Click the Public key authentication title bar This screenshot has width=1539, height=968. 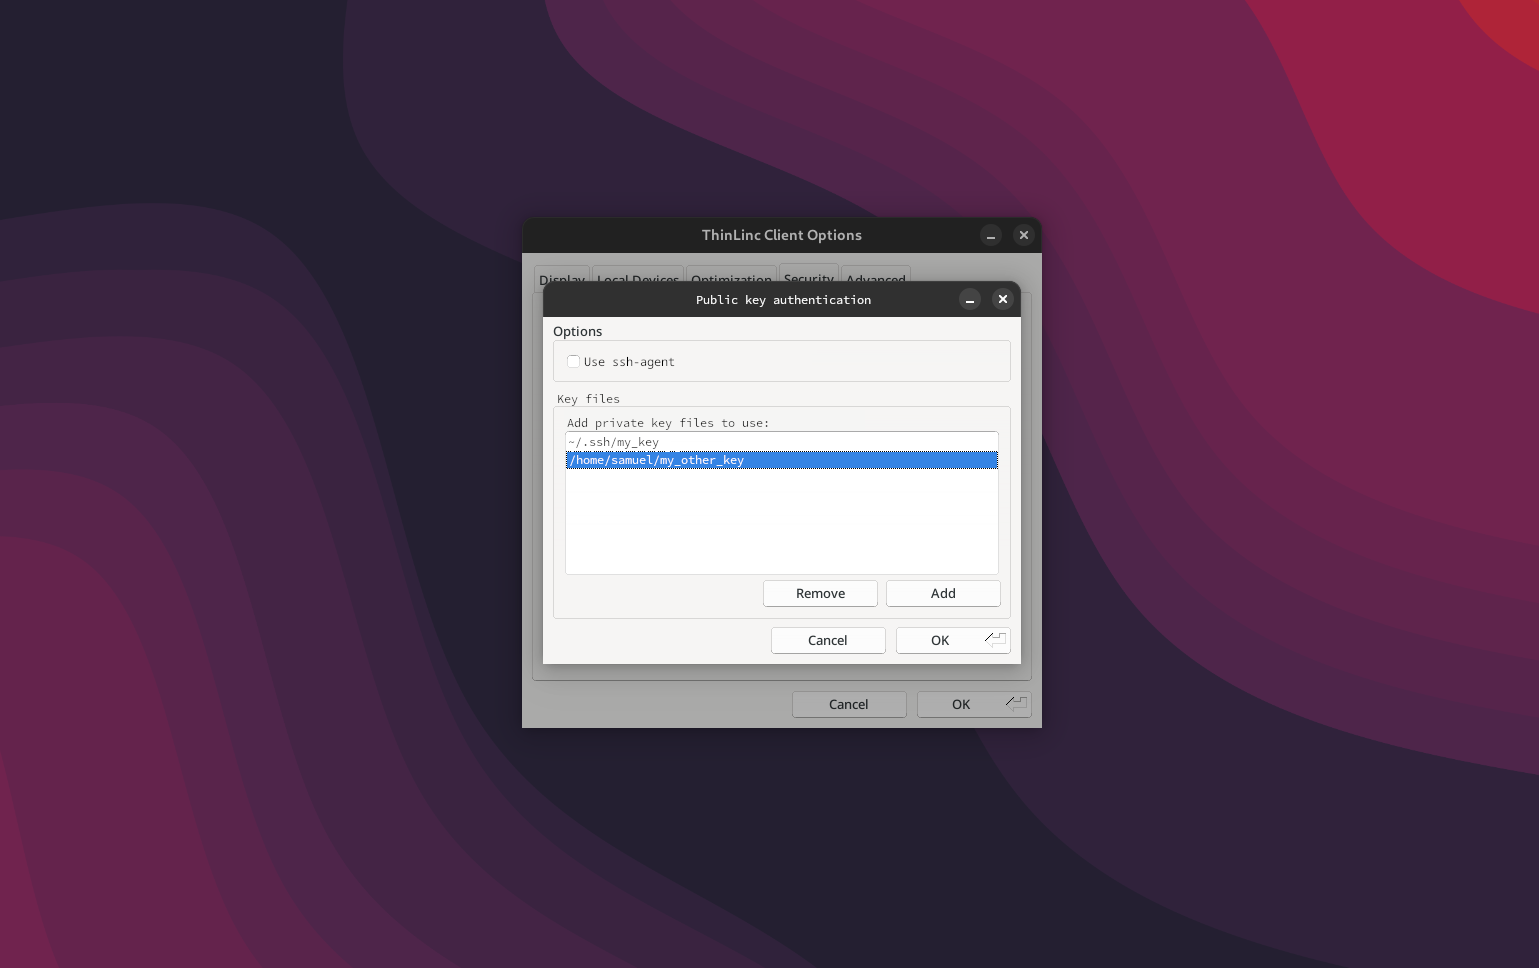[783, 299]
